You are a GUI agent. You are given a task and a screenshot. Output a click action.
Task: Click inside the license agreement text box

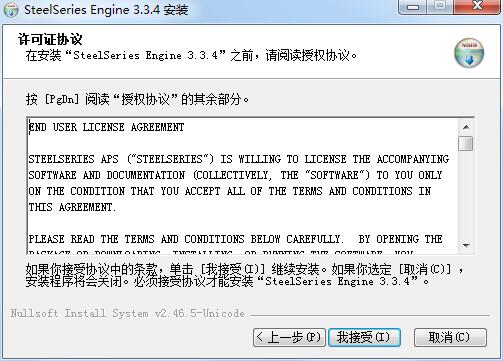coord(243,186)
